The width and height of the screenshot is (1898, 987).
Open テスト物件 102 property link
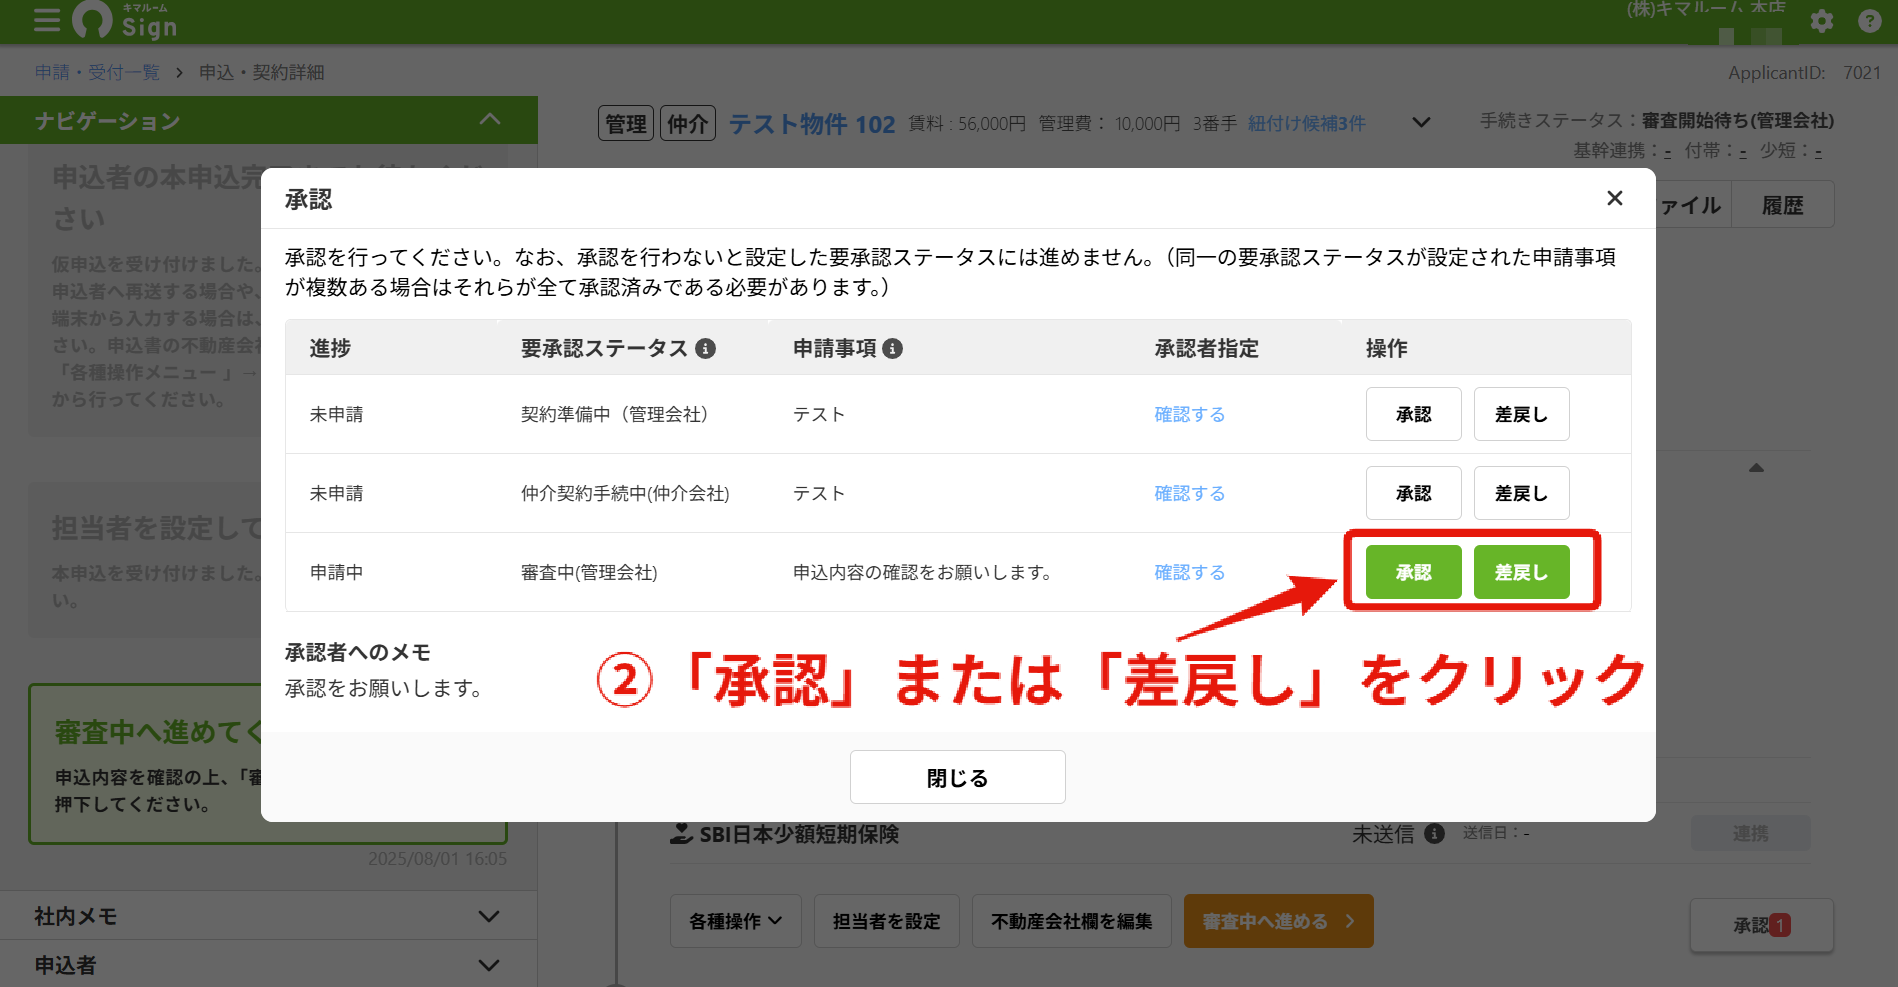click(811, 123)
